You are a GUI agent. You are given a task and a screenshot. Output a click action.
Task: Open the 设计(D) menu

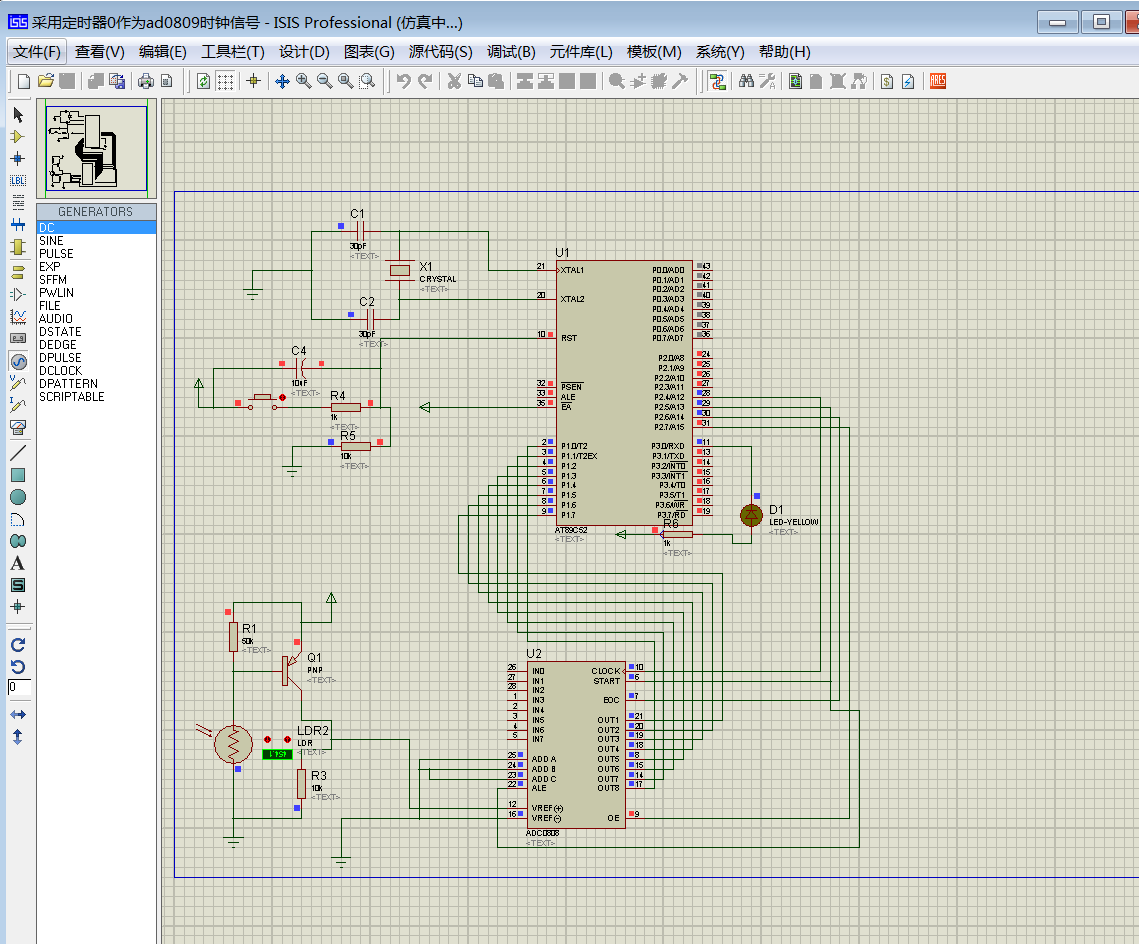pyautogui.click(x=304, y=52)
